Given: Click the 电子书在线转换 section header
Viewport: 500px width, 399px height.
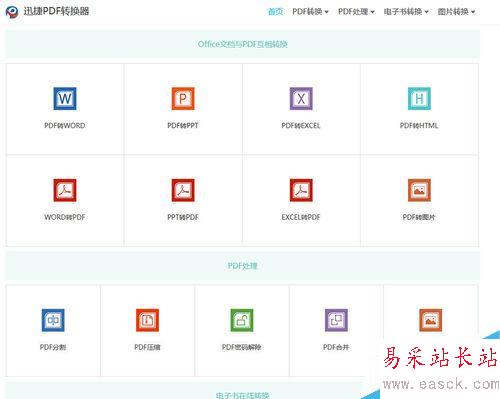Looking at the screenshot, I should click(x=242, y=395).
